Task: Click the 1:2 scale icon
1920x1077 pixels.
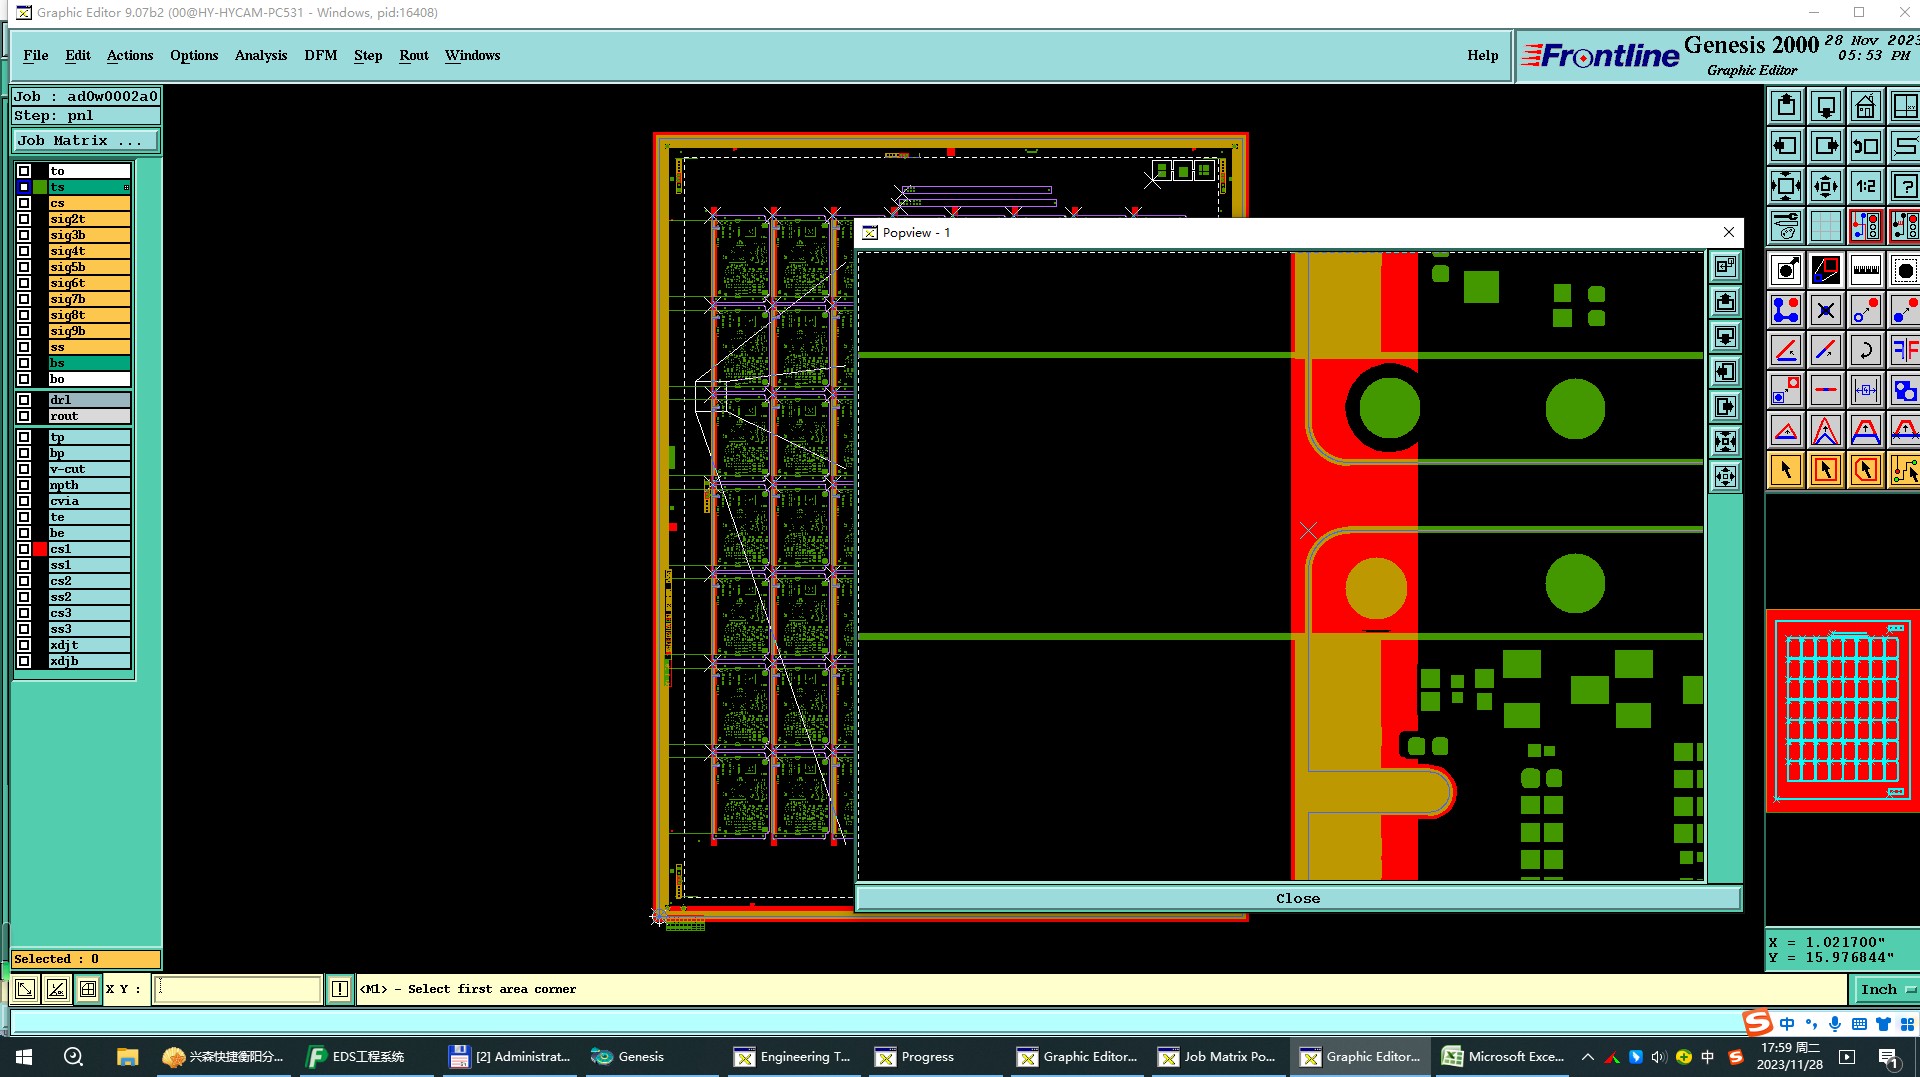Action: pyautogui.click(x=1866, y=186)
